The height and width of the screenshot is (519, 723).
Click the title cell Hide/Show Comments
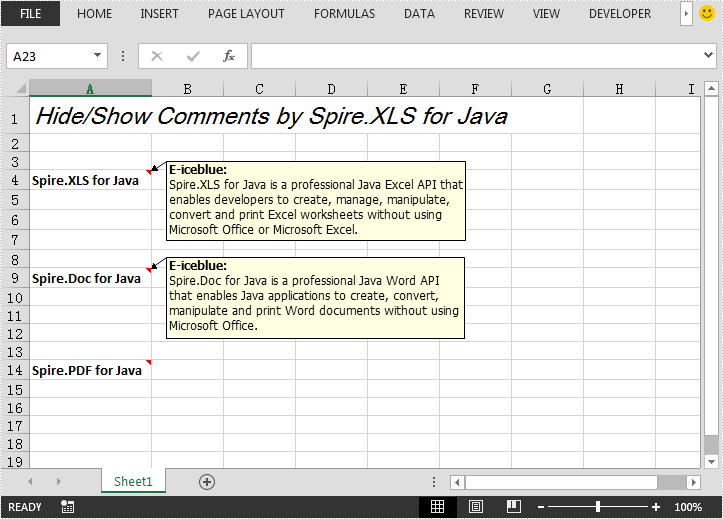271,116
